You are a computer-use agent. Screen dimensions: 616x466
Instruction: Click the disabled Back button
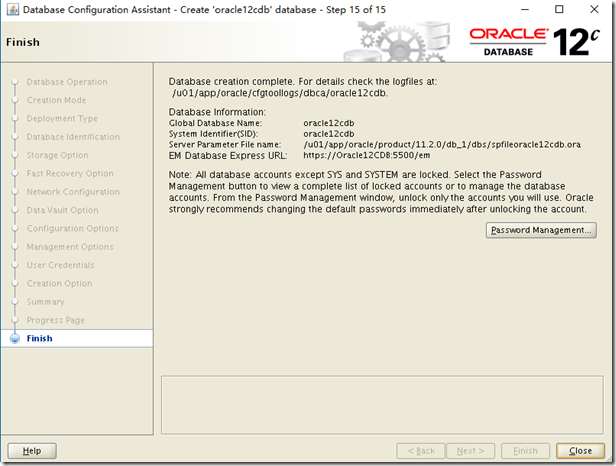tap(421, 451)
